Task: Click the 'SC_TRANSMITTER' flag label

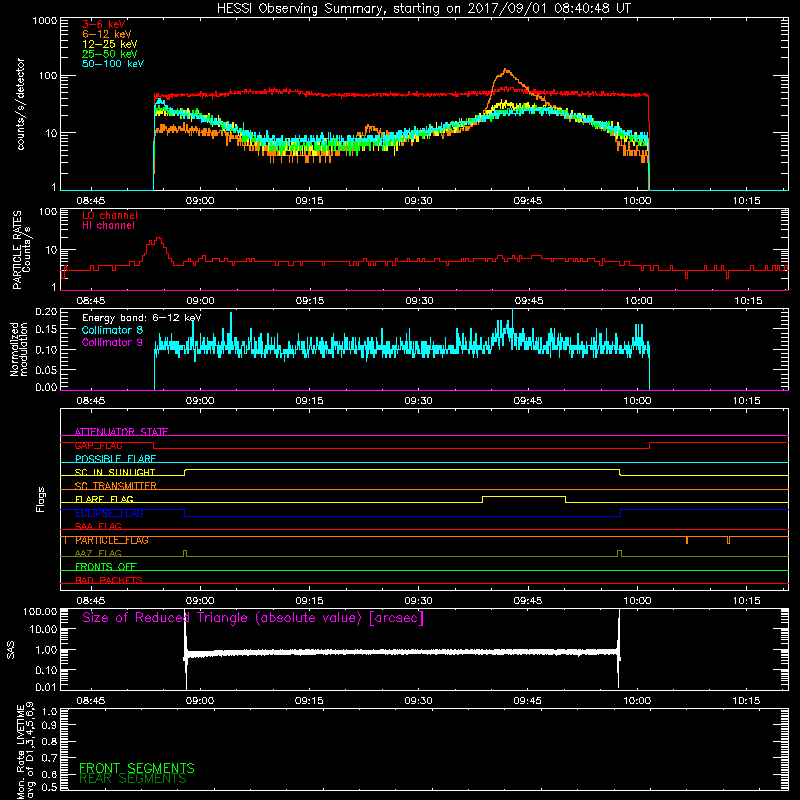Action: point(116,486)
